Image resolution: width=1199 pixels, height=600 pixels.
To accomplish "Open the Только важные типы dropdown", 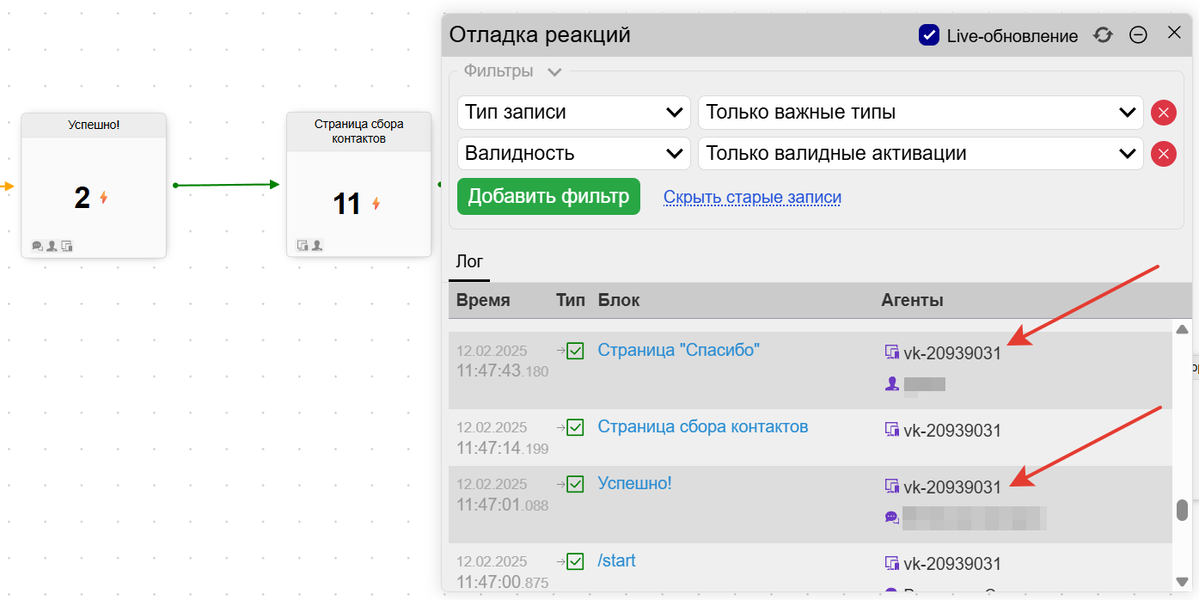I will pos(919,112).
